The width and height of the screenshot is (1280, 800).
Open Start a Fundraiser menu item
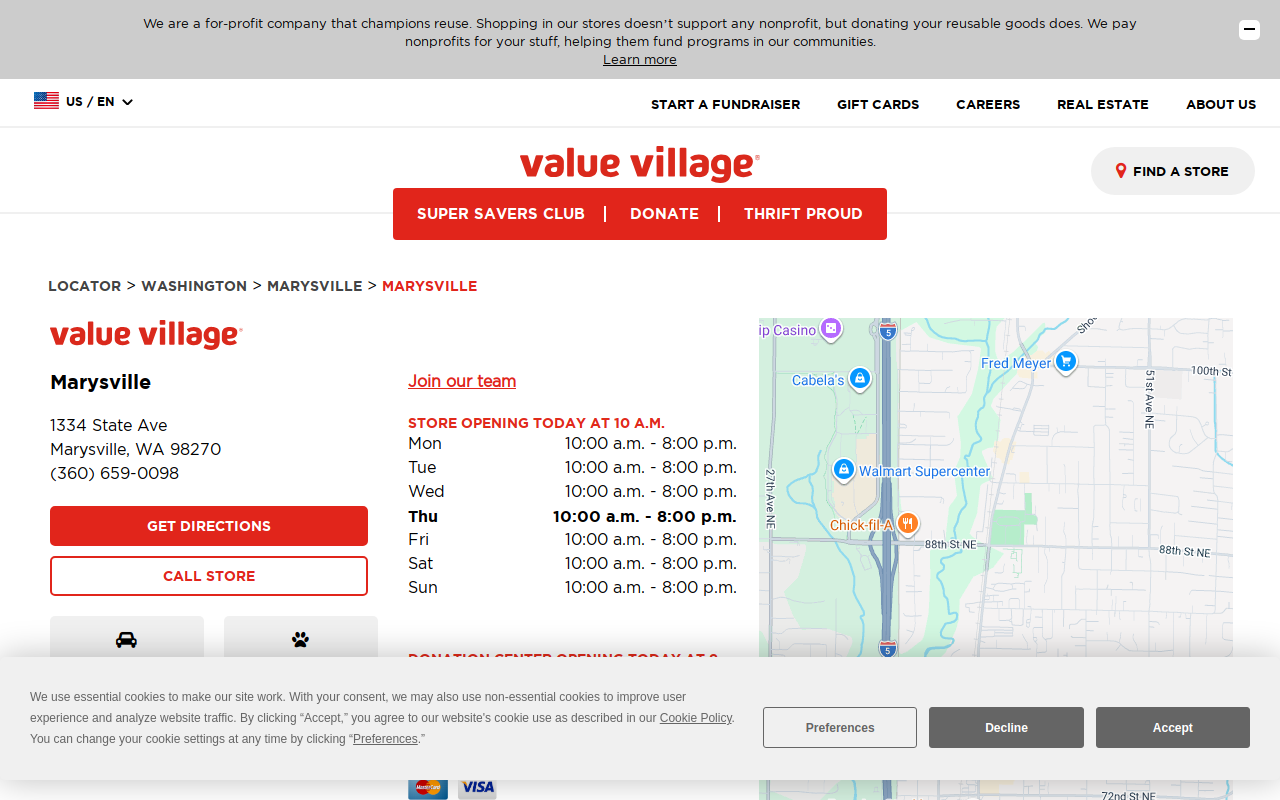[725, 104]
